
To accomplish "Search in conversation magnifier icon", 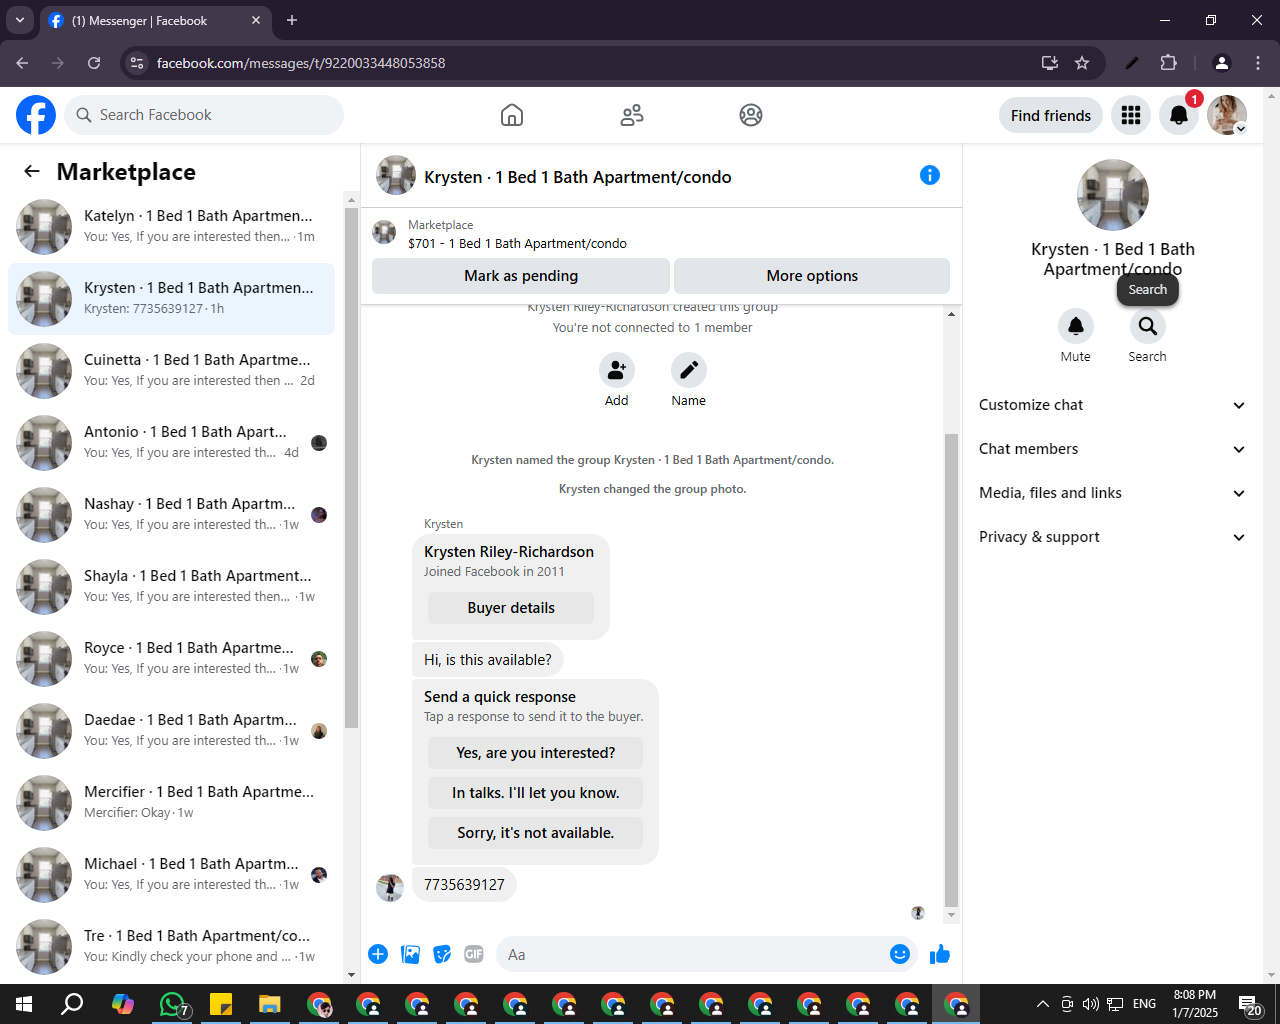I will (x=1148, y=326).
